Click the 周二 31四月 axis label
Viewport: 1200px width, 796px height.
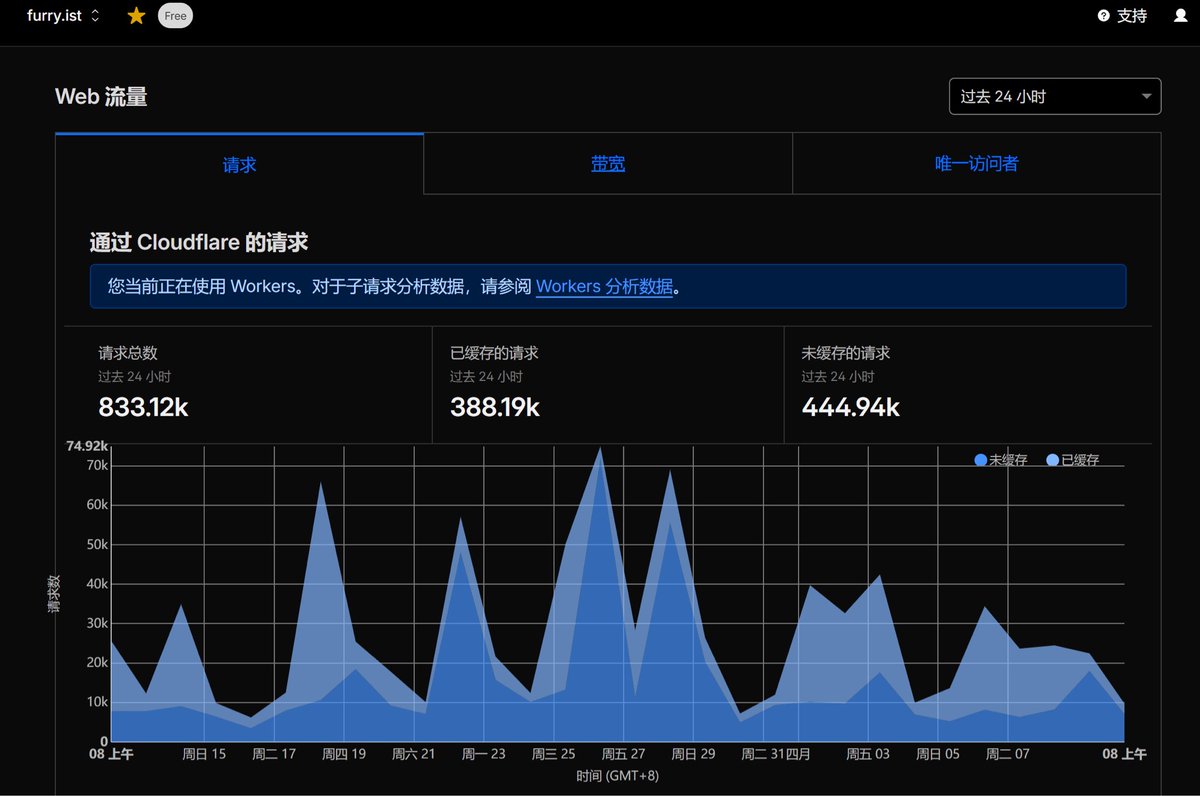[x=776, y=754]
